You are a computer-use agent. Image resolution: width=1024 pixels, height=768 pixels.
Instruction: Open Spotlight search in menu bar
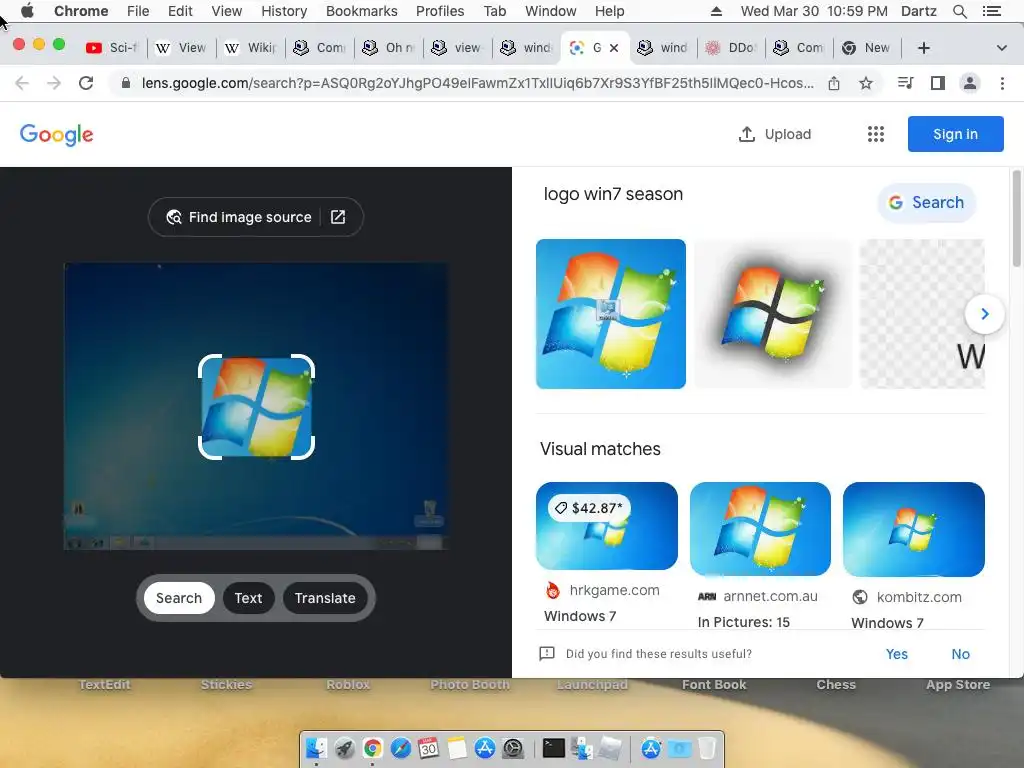pyautogui.click(x=960, y=11)
